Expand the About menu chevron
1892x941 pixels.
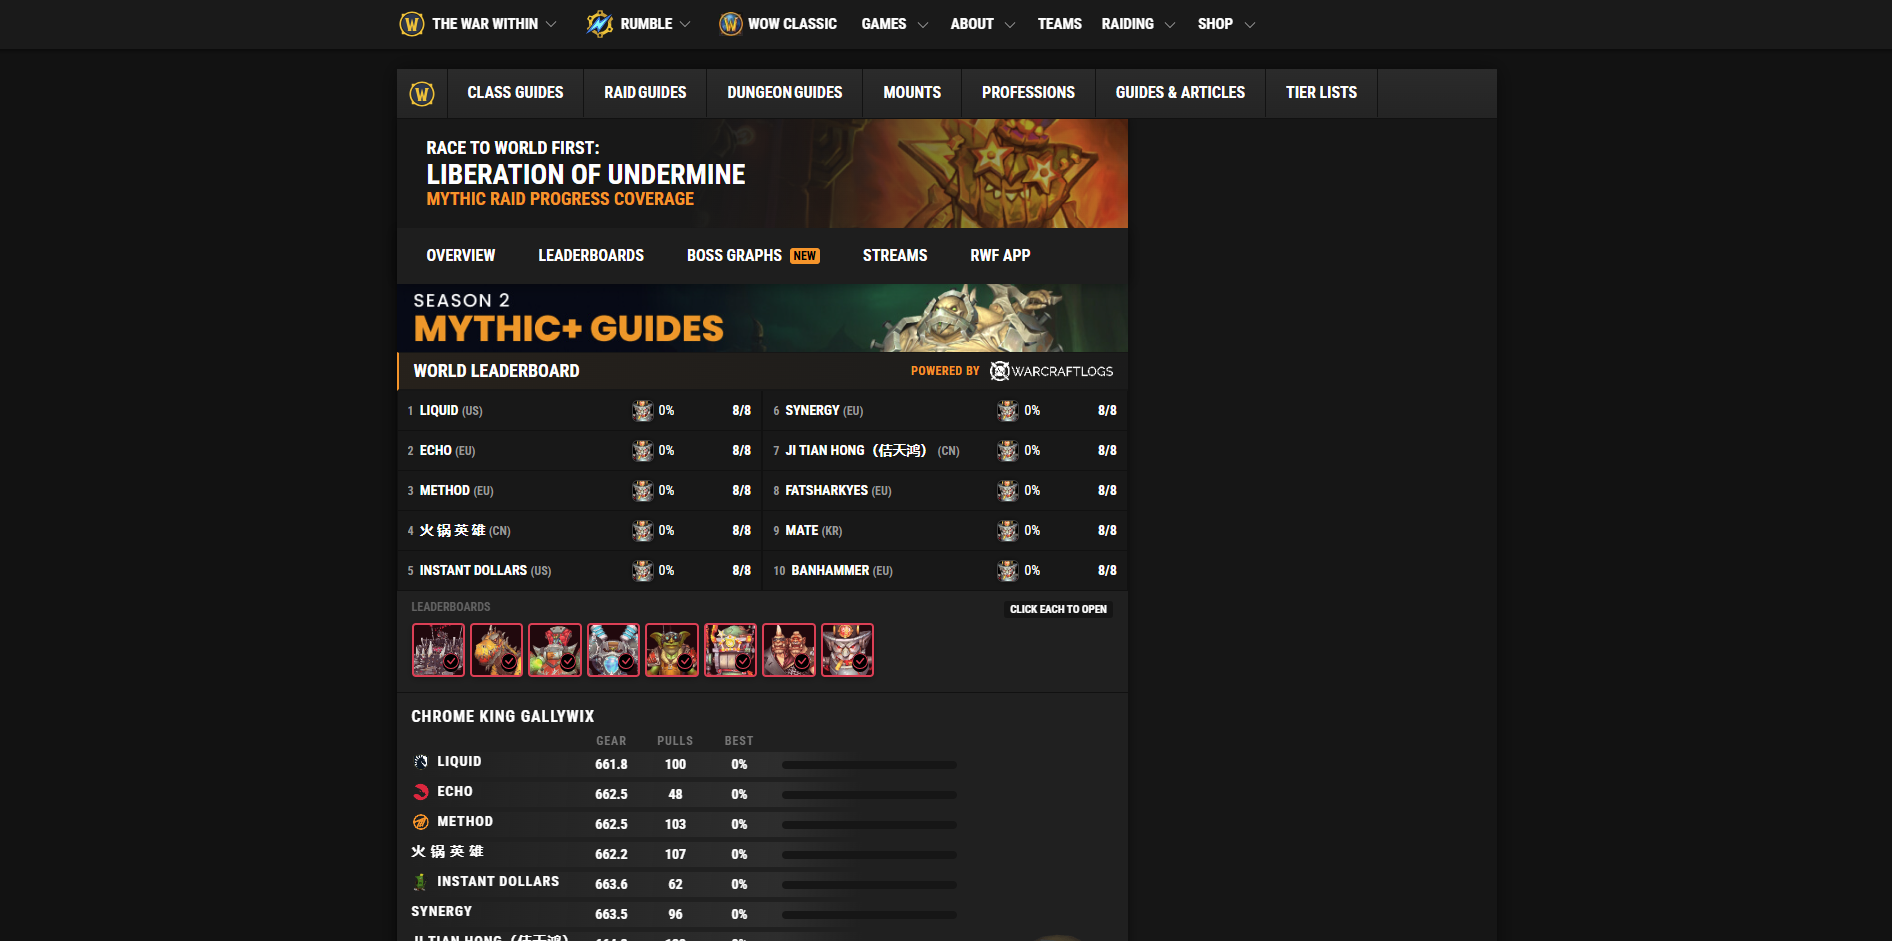click(x=1010, y=25)
